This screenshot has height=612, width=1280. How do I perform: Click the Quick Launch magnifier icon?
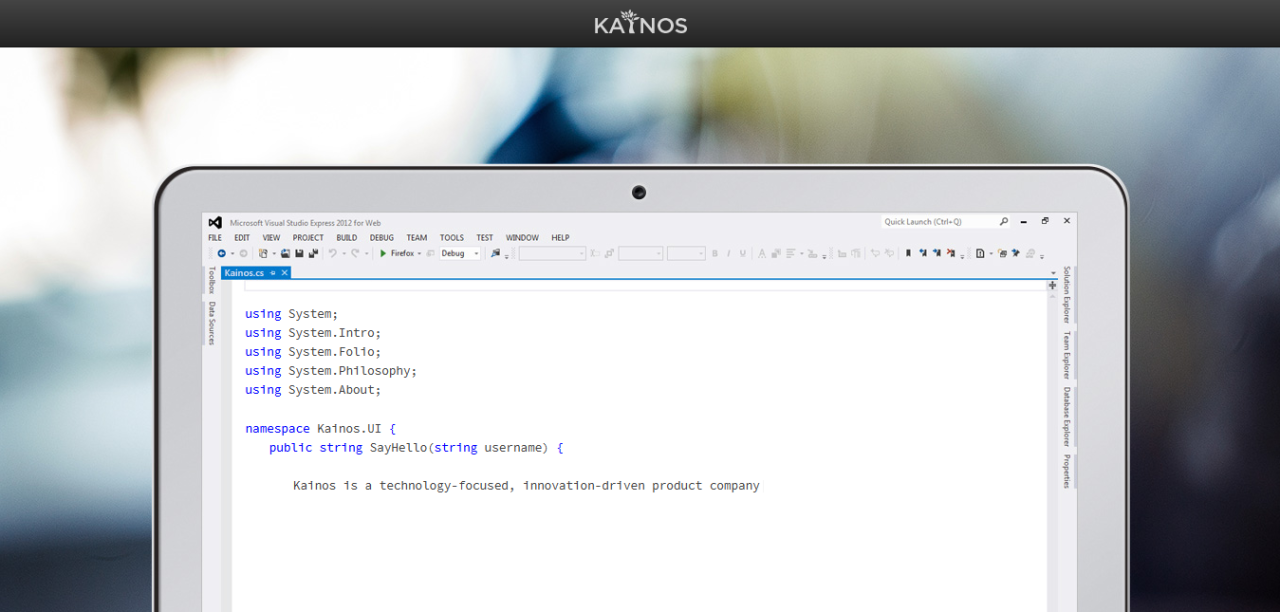[x=1004, y=222]
